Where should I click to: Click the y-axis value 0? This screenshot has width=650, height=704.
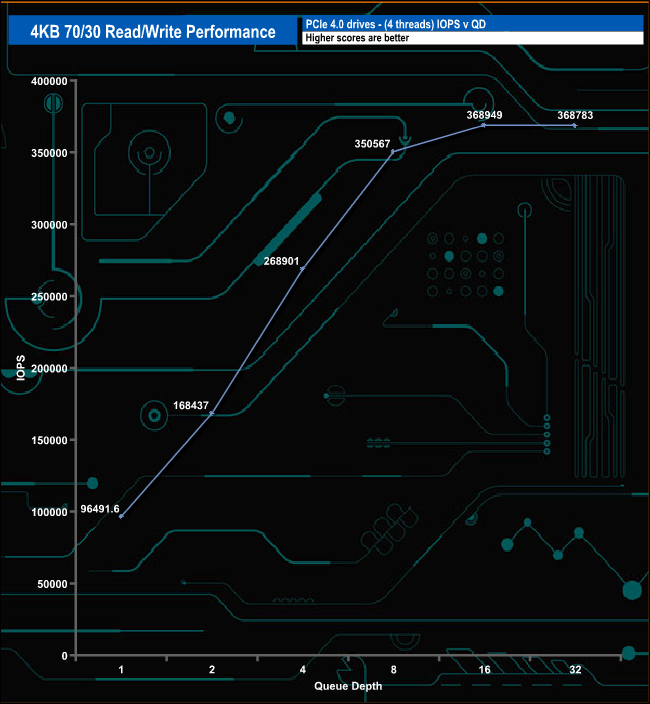point(64,656)
